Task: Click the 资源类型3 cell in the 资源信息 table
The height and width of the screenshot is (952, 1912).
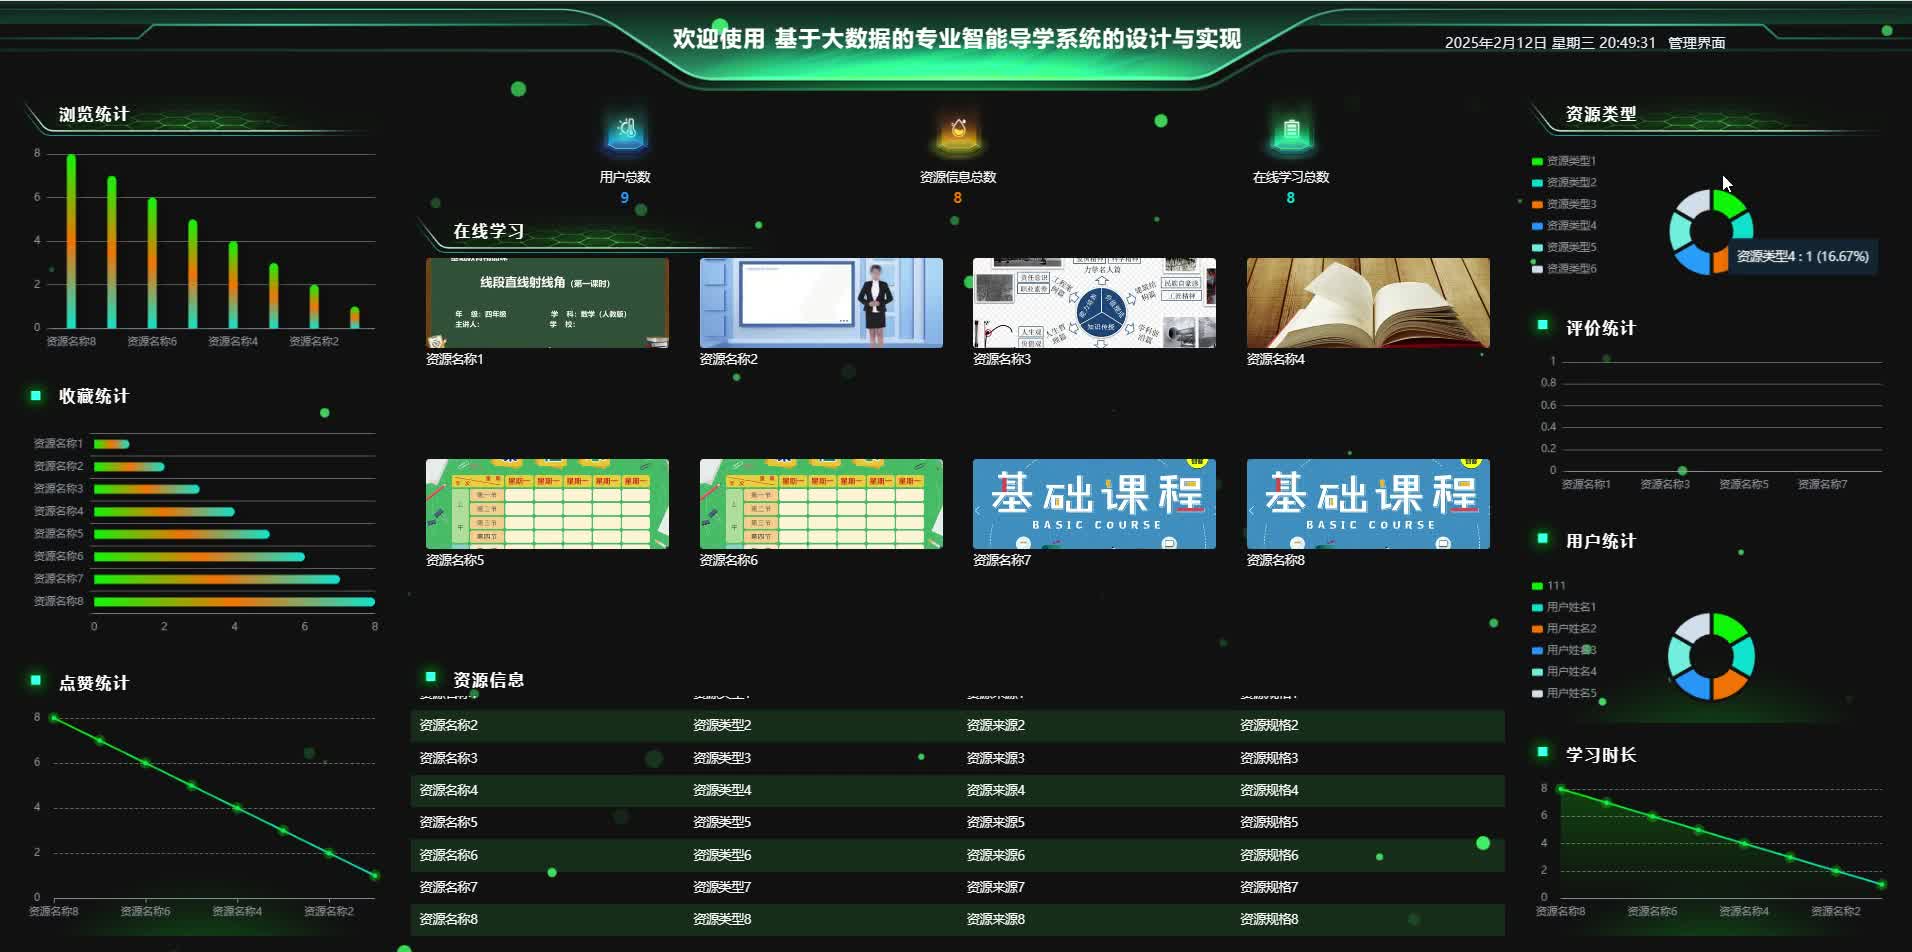Action: (722, 758)
